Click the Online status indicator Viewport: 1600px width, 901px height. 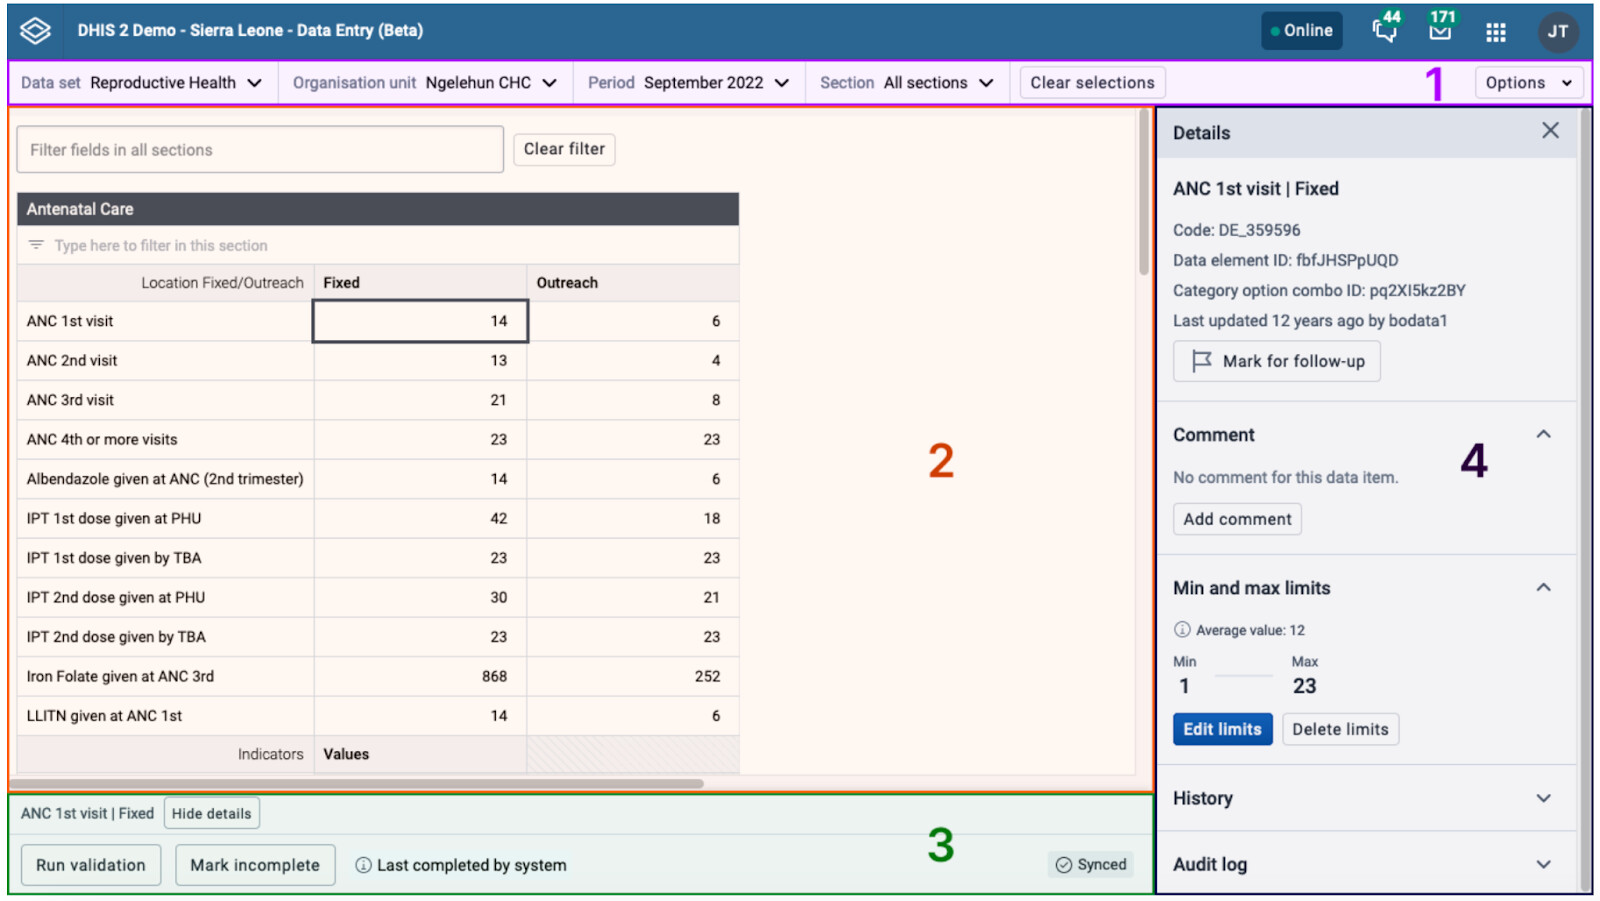pos(1301,31)
